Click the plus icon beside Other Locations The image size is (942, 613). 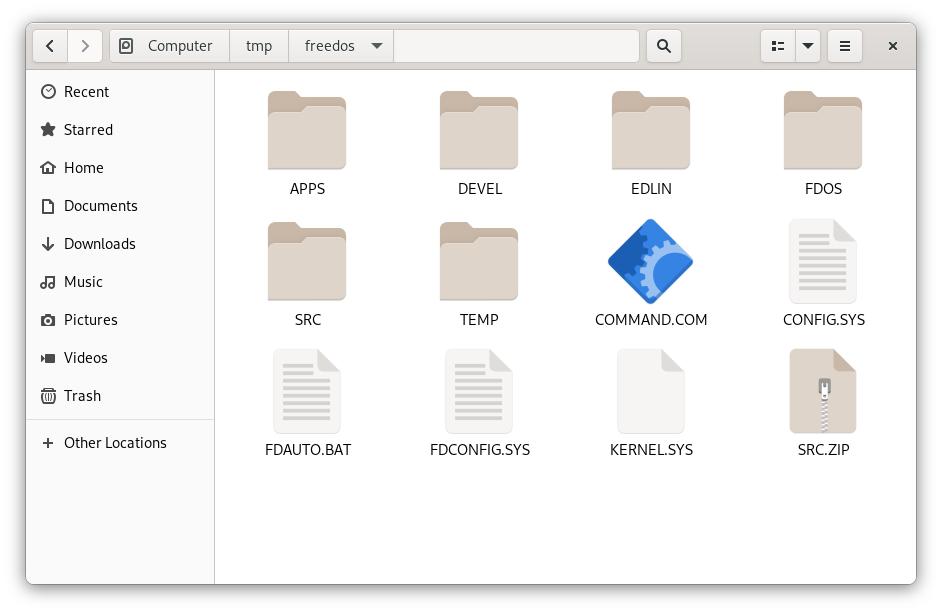pos(48,443)
